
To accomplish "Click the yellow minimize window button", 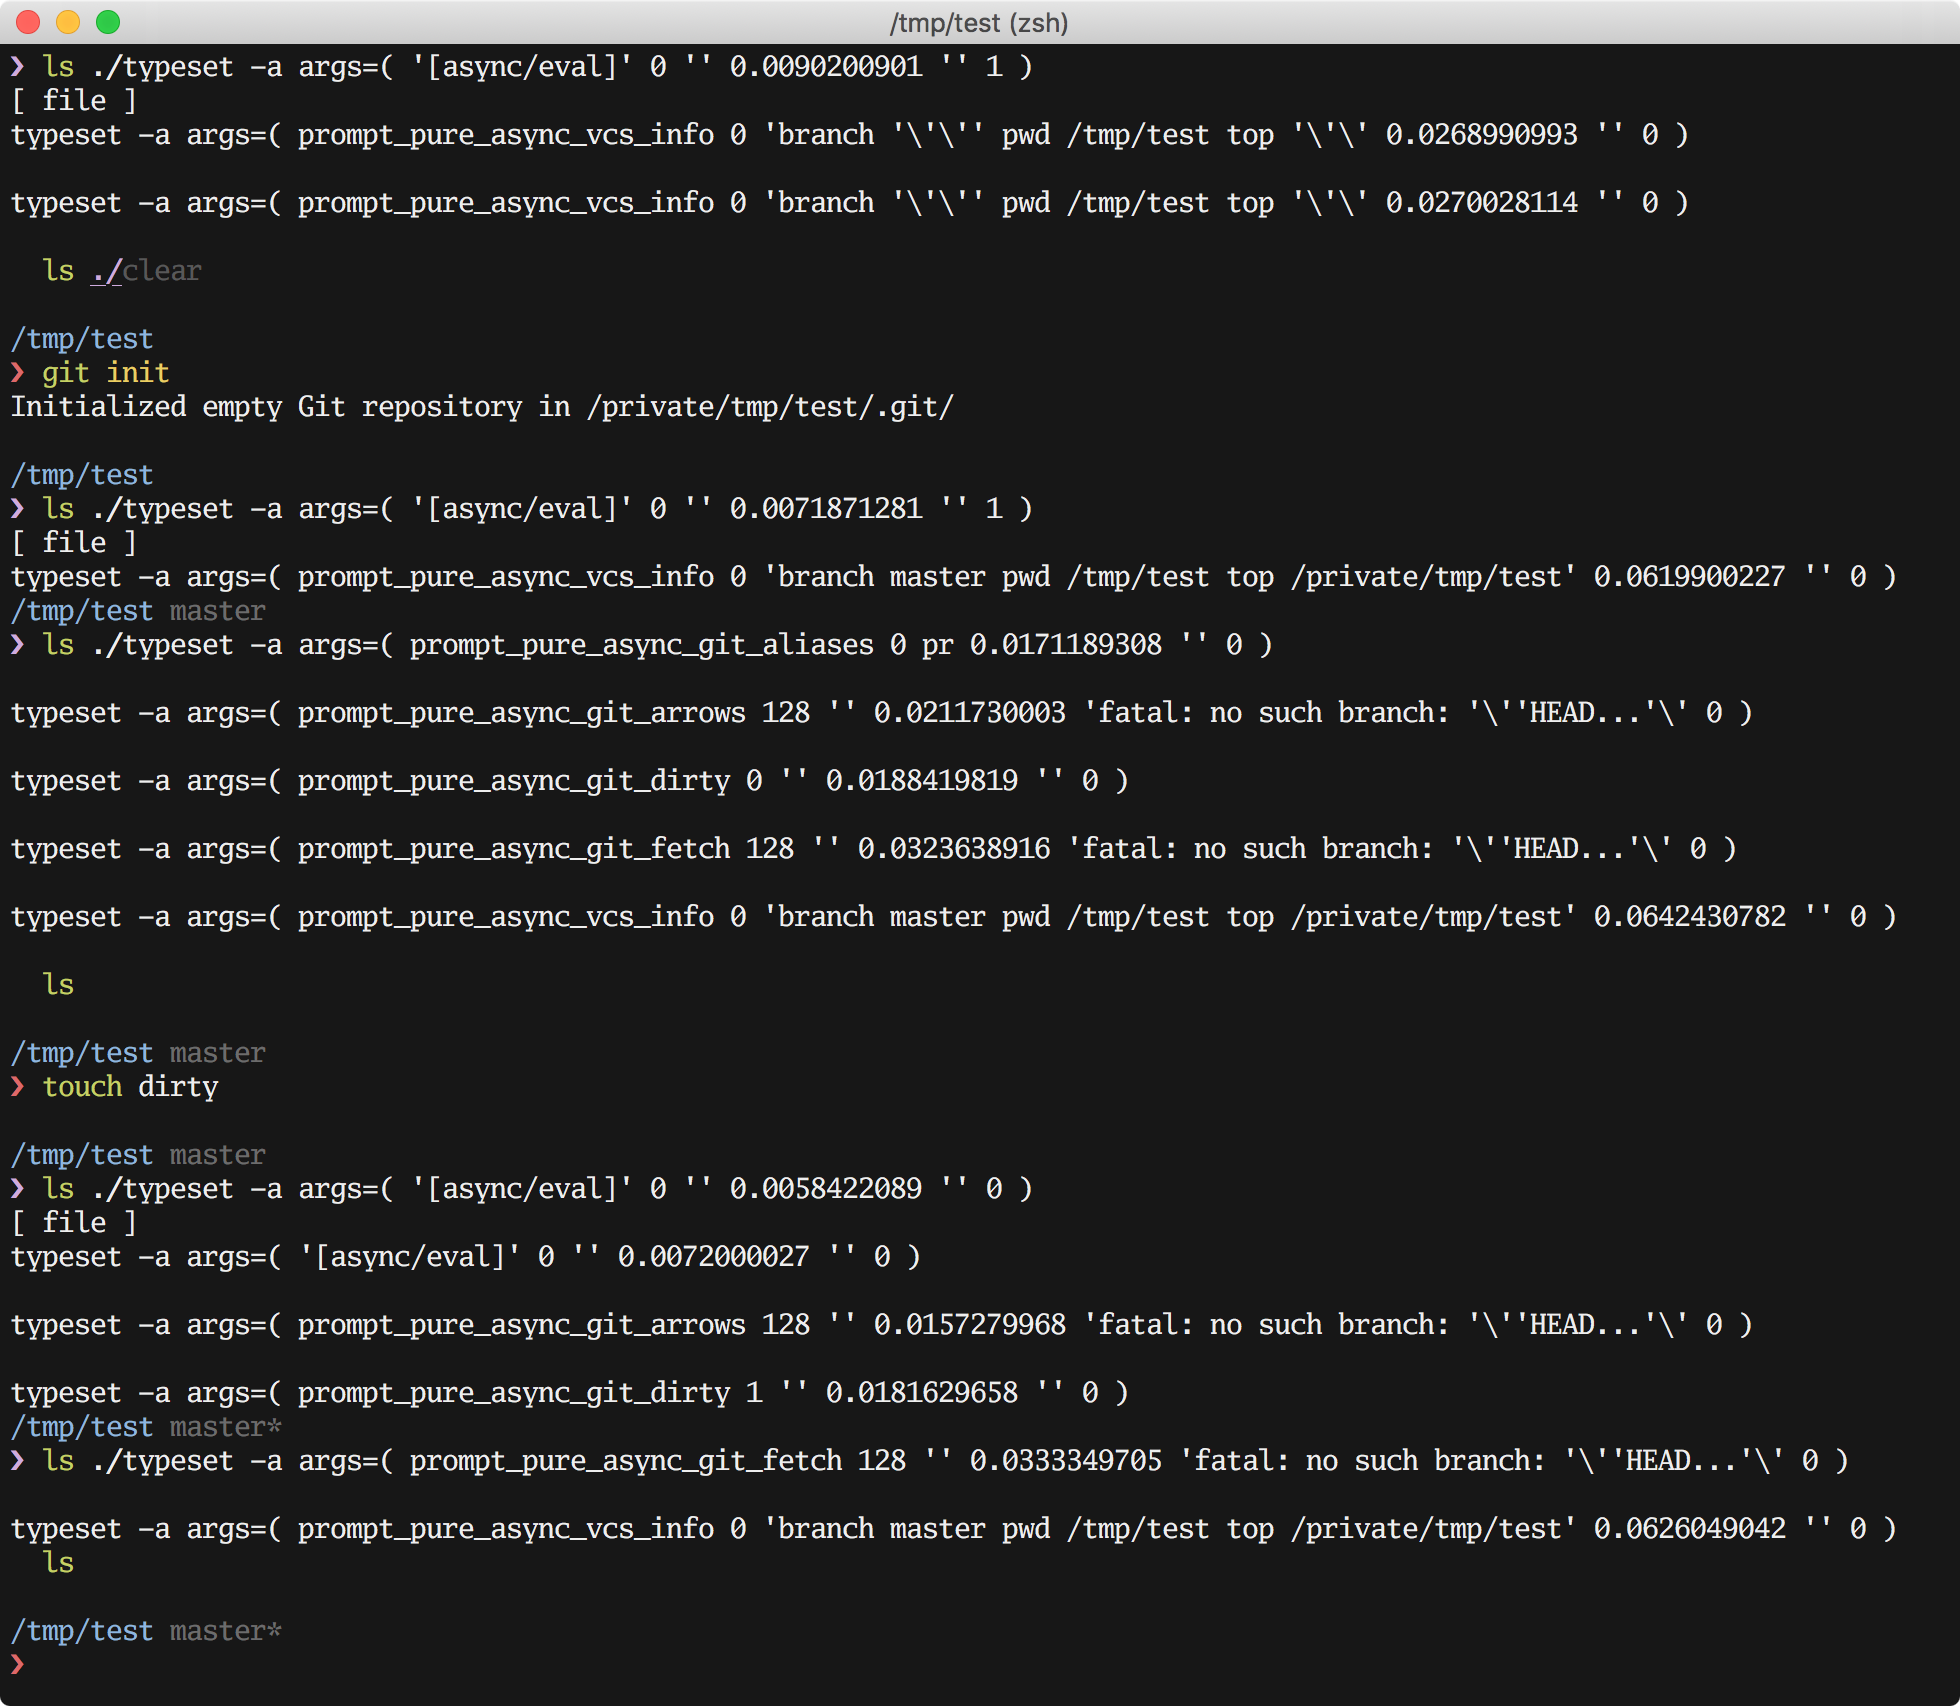I will click(x=68, y=21).
